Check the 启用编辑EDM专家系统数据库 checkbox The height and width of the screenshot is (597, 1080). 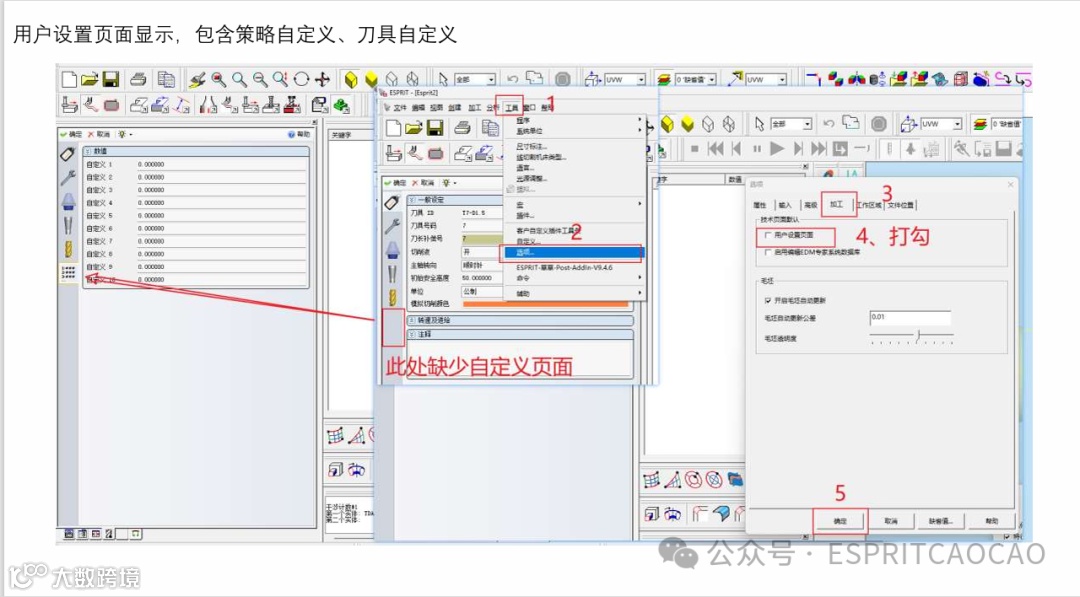(768, 253)
